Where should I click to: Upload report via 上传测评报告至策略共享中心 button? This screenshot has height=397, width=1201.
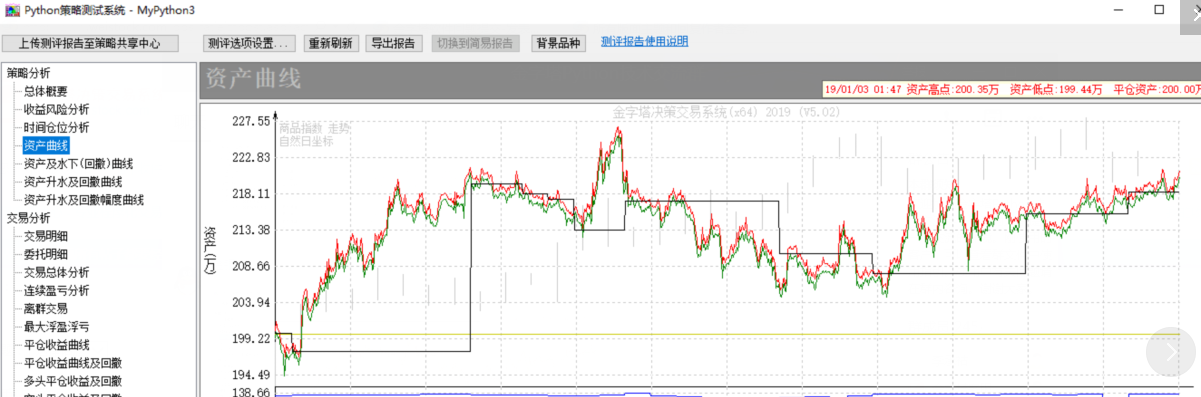coord(90,44)
